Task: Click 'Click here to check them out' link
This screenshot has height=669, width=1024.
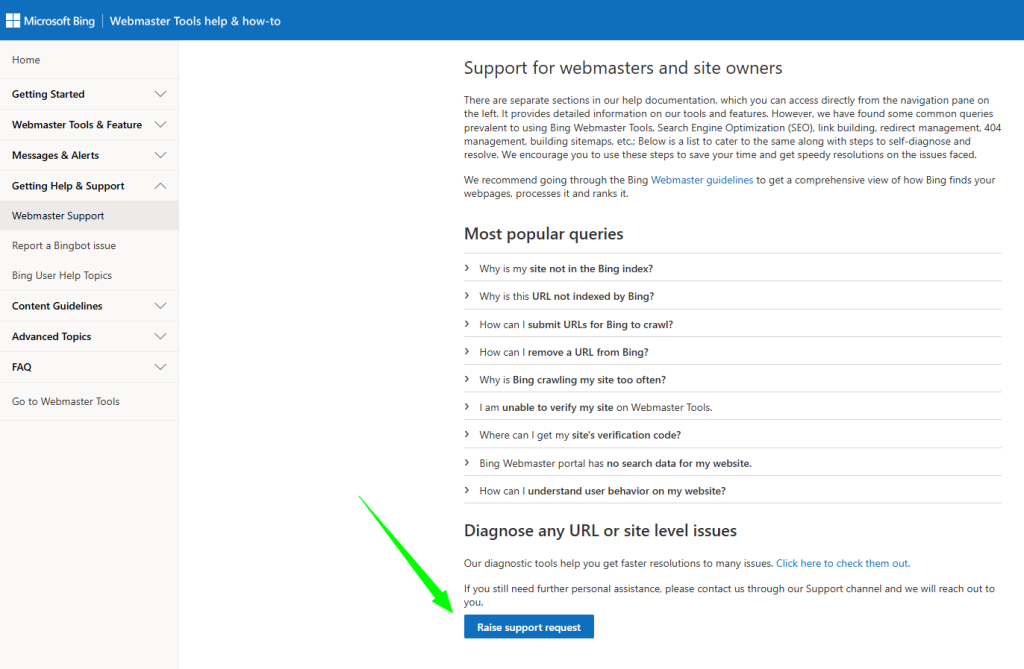Action: (842, 563)
